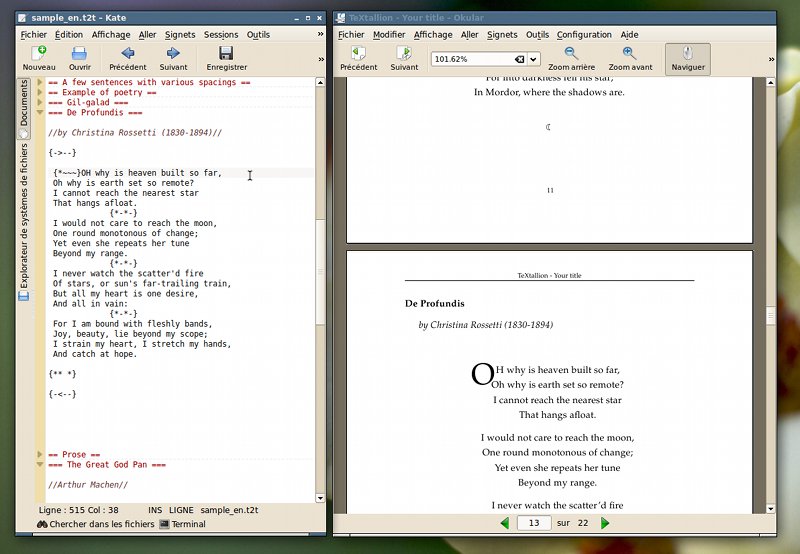Open Aller menu in Kate
The image size is (800, 554).
pos(147,35)
